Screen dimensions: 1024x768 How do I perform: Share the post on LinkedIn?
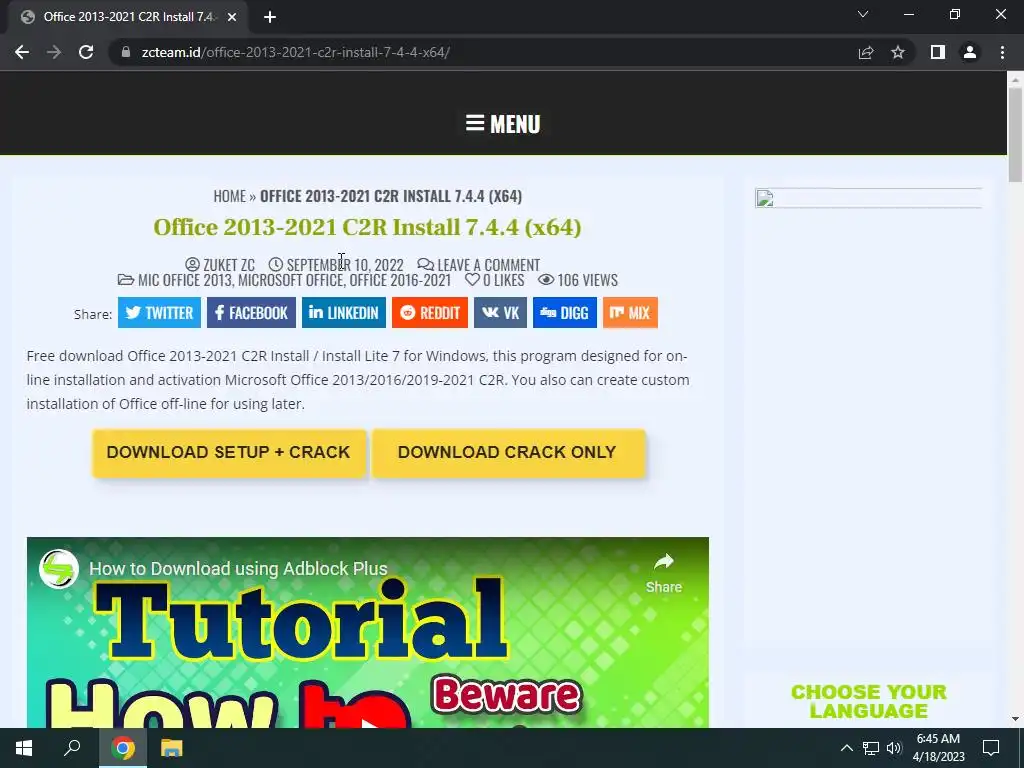click(x=344, y=313)
